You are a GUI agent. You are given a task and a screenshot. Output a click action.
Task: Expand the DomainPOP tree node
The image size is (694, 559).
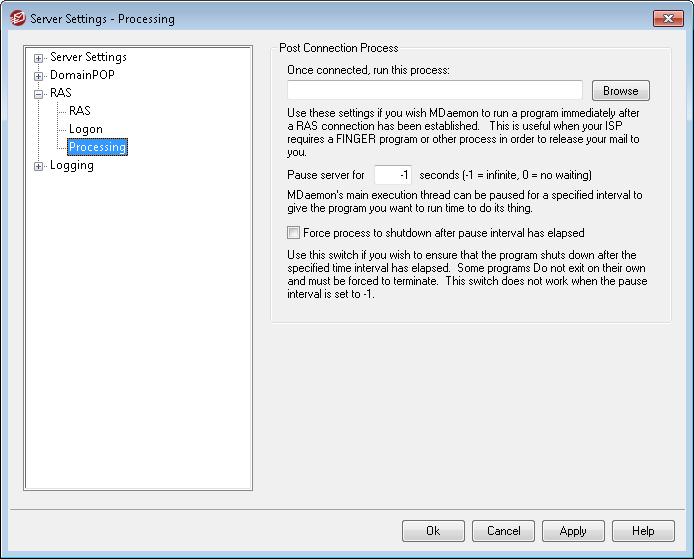point(39,76)
